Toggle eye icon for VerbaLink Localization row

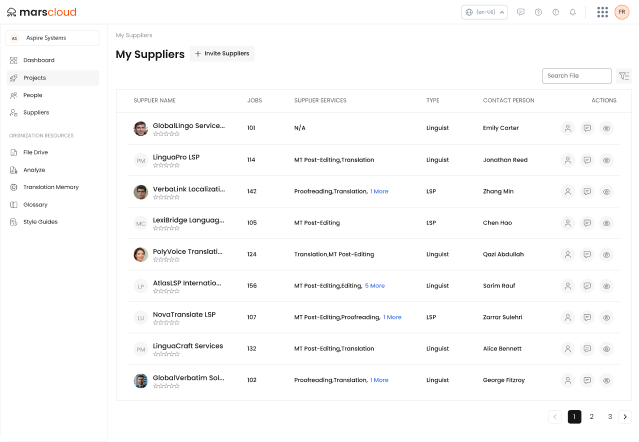click(x=606, y=191)
